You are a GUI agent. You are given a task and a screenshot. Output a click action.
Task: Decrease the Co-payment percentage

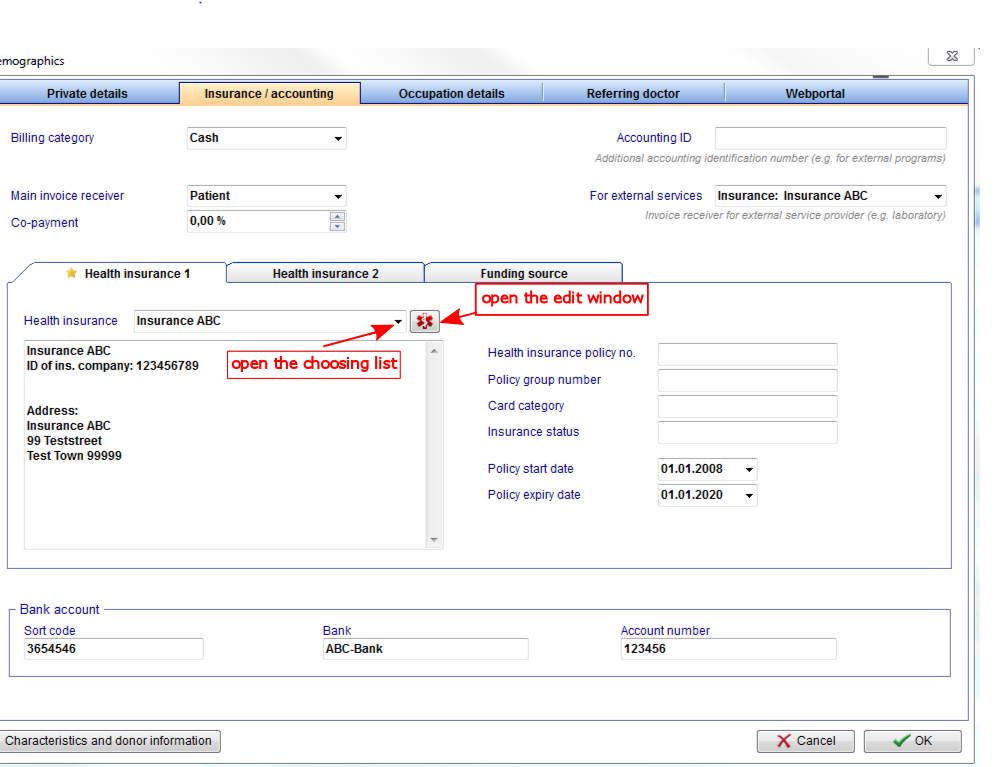tap(337, 227)
